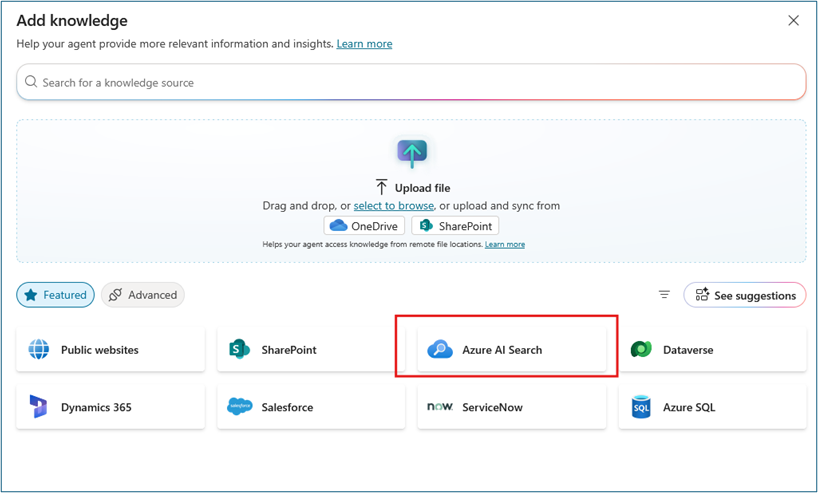
Task: Select the Public websites knowledge source
Action: (x=111, y=350)
